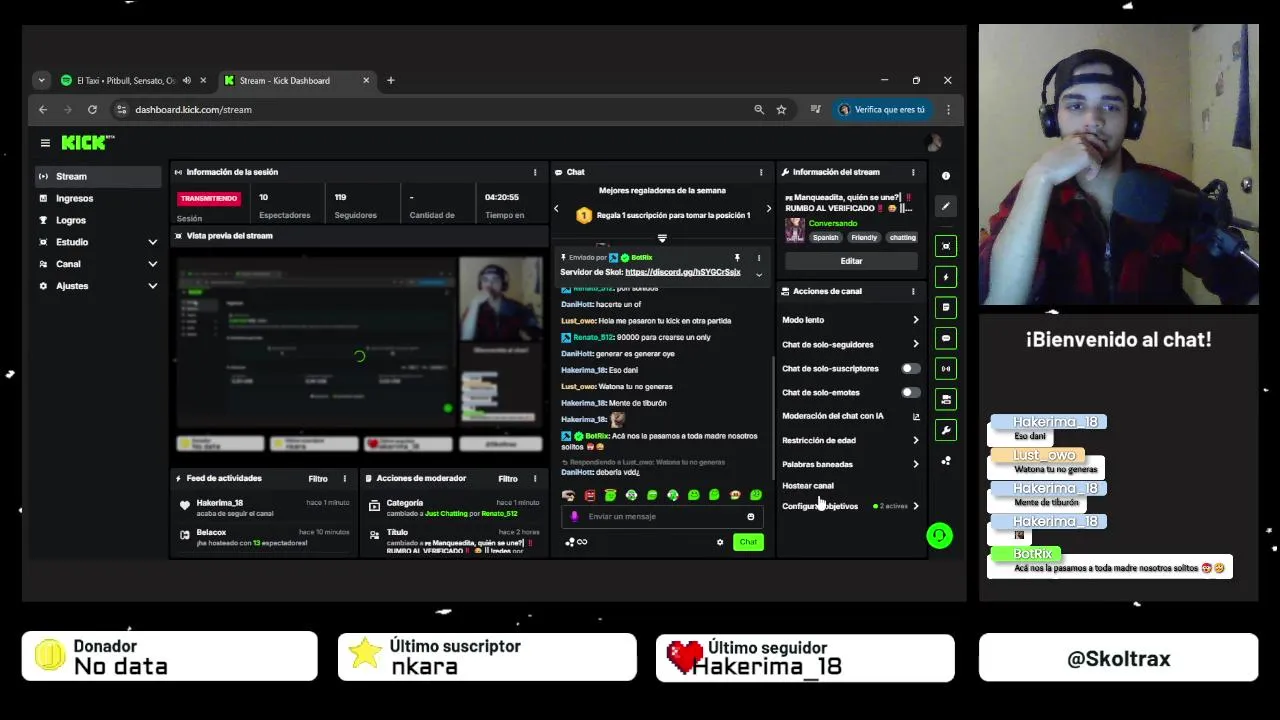Click Filtro in Feed de actividades
Screen dimensions: 1280x720
[318, 478]
